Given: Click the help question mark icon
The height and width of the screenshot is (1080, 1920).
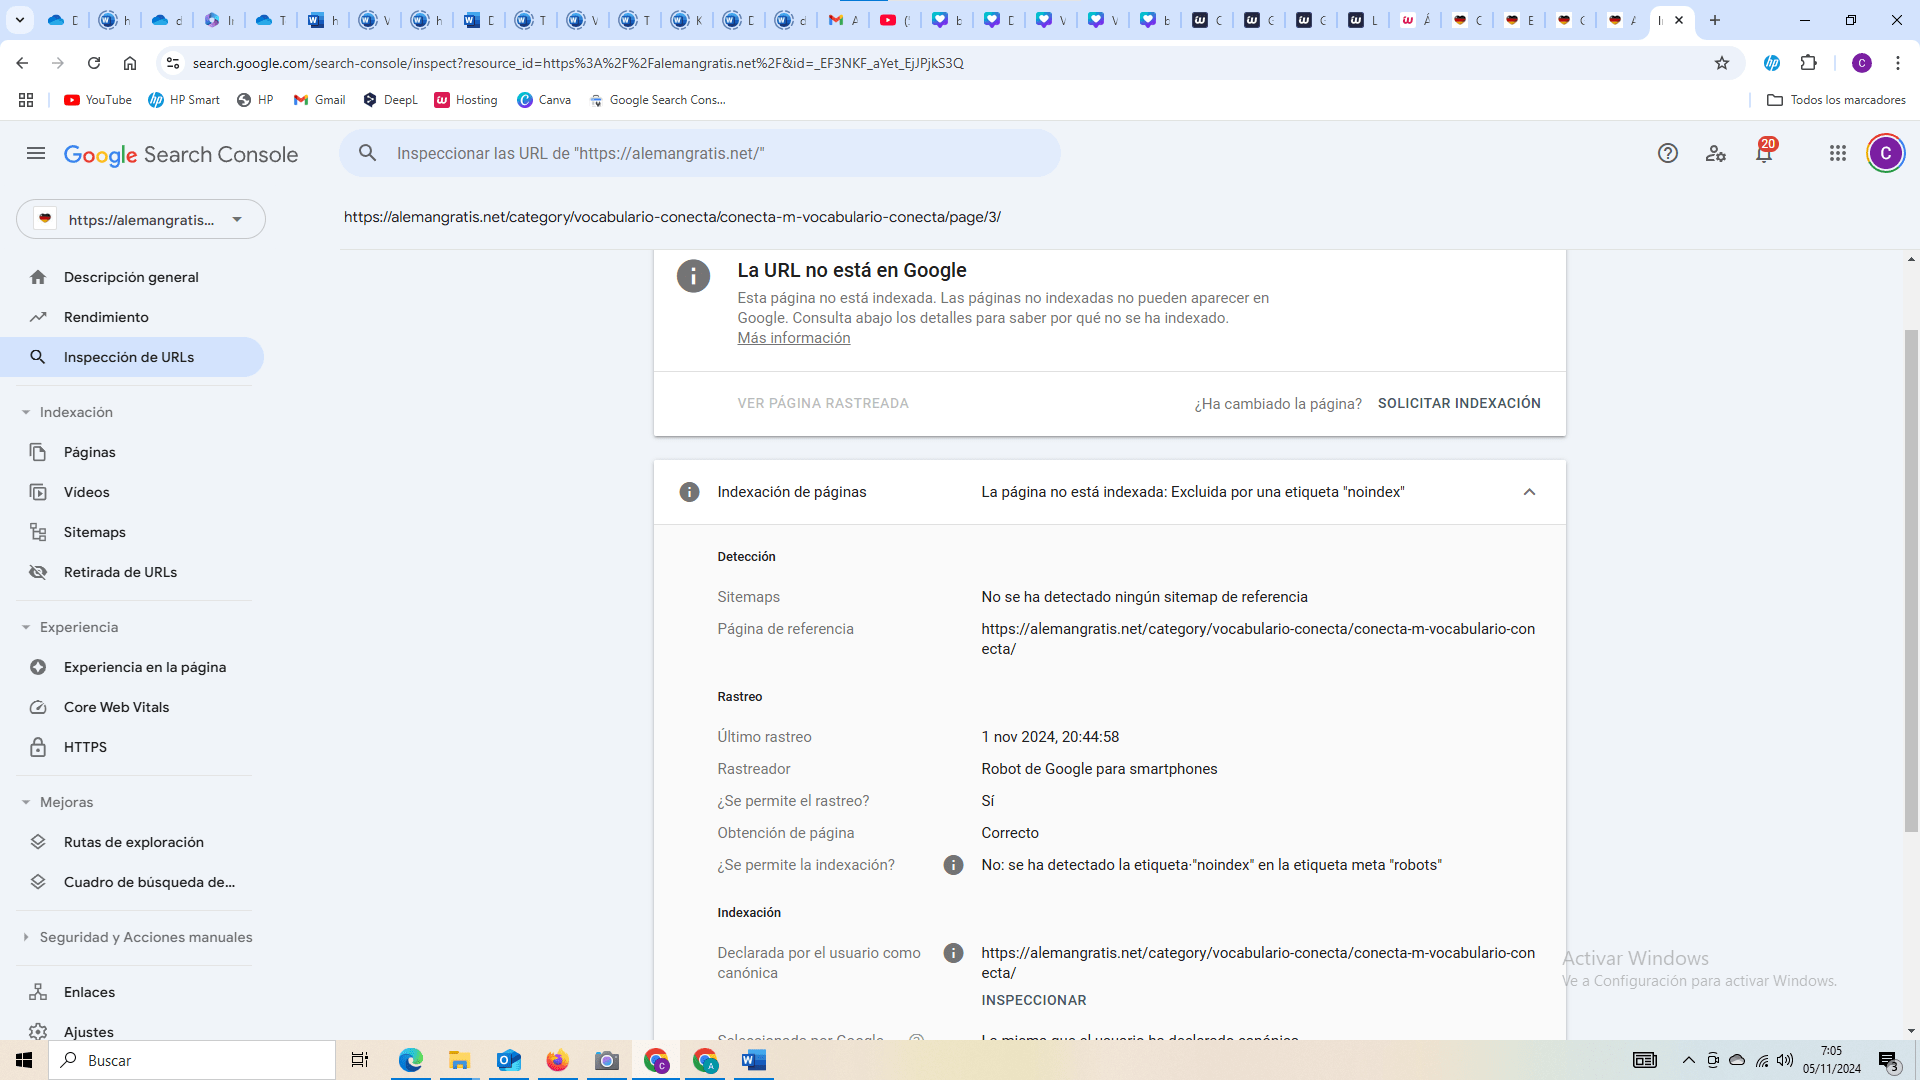Looking at the screenshot, I should pos(1668,153).
